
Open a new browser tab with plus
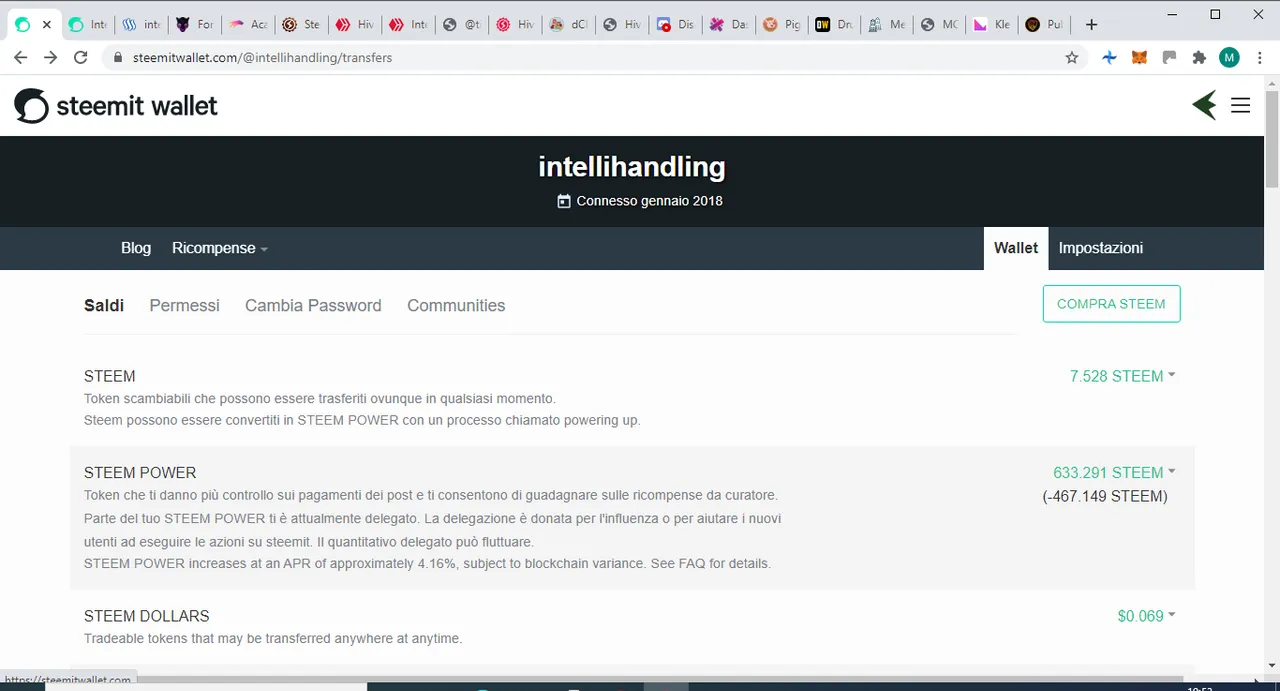1091,24
